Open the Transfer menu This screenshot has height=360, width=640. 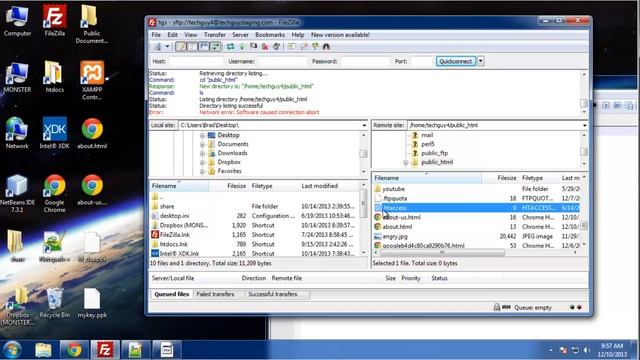click(215, 35)
